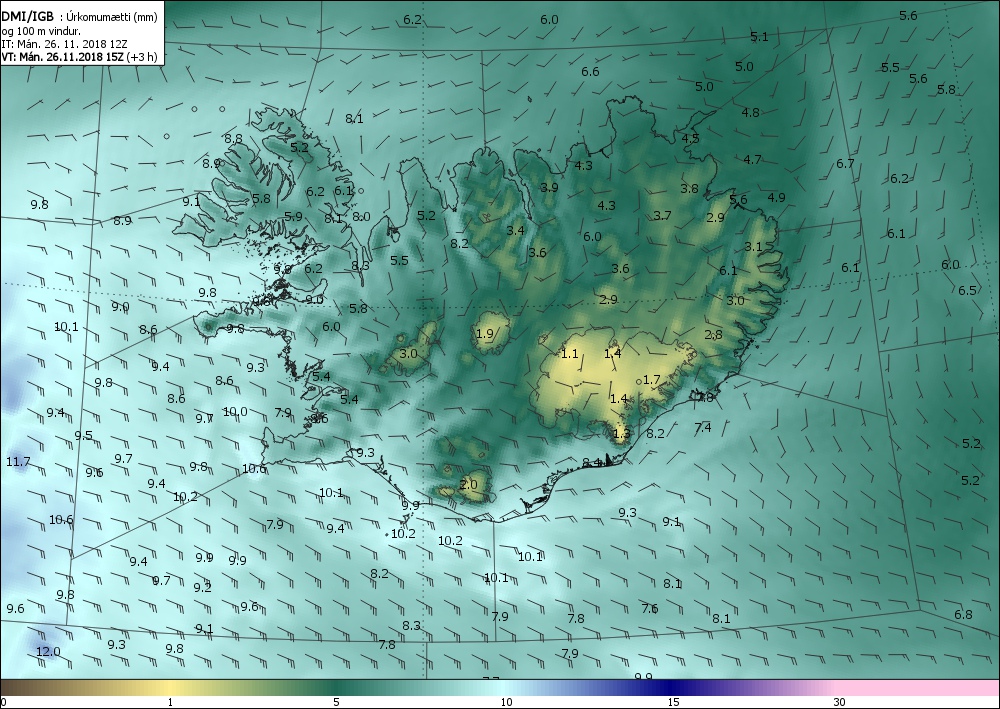Click the VT valid time line

tap(62, 57)
